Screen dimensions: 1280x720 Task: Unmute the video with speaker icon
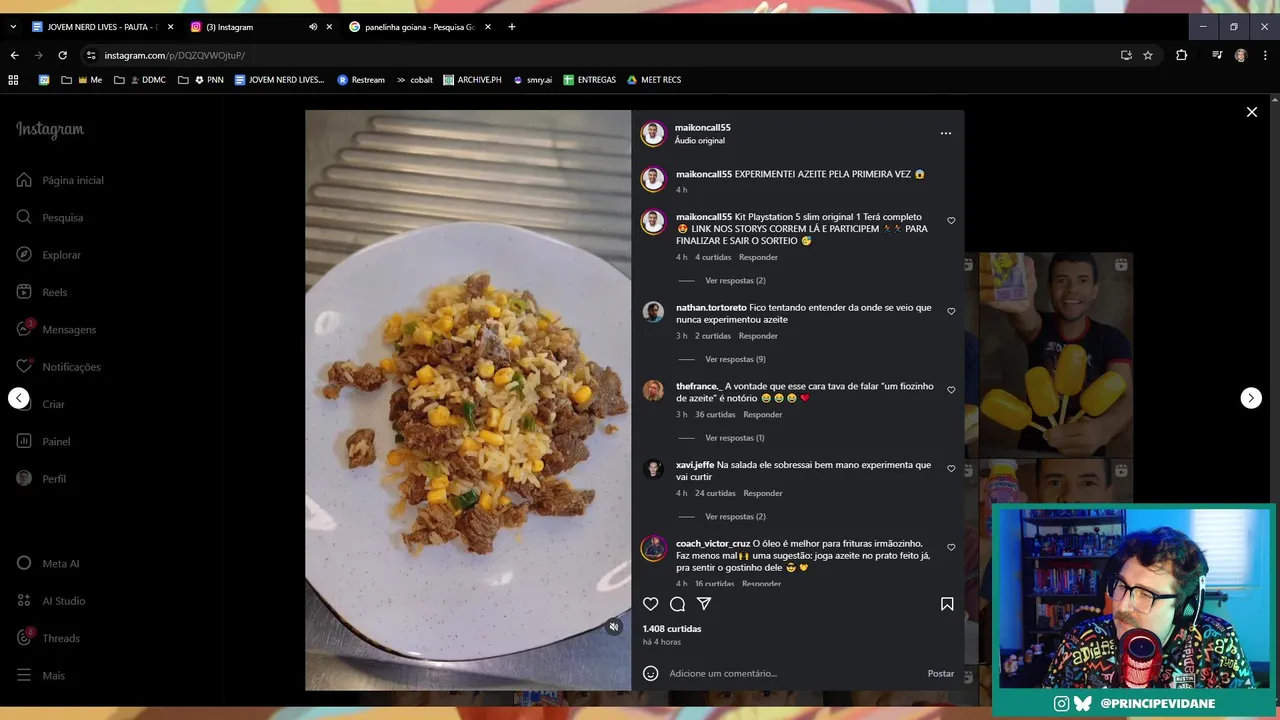pyautogui.click(x=614, y=627)
